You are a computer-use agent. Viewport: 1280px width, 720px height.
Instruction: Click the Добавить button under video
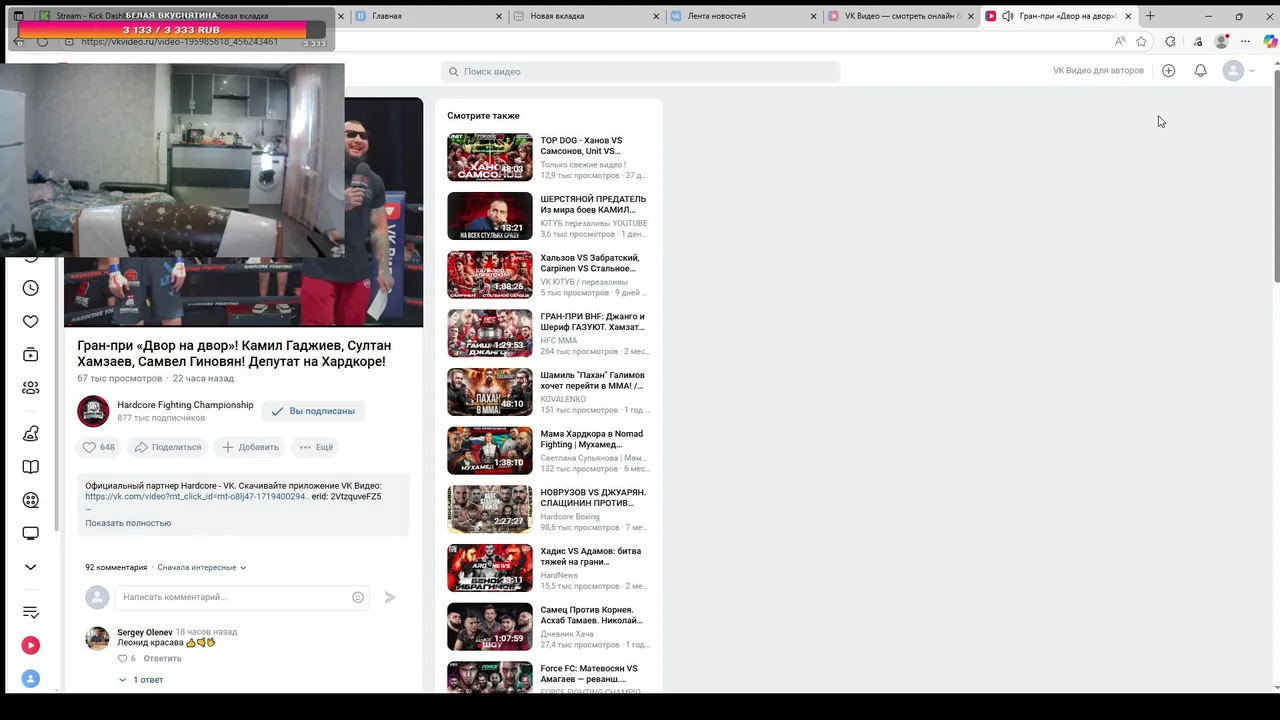tap(250, 447)
